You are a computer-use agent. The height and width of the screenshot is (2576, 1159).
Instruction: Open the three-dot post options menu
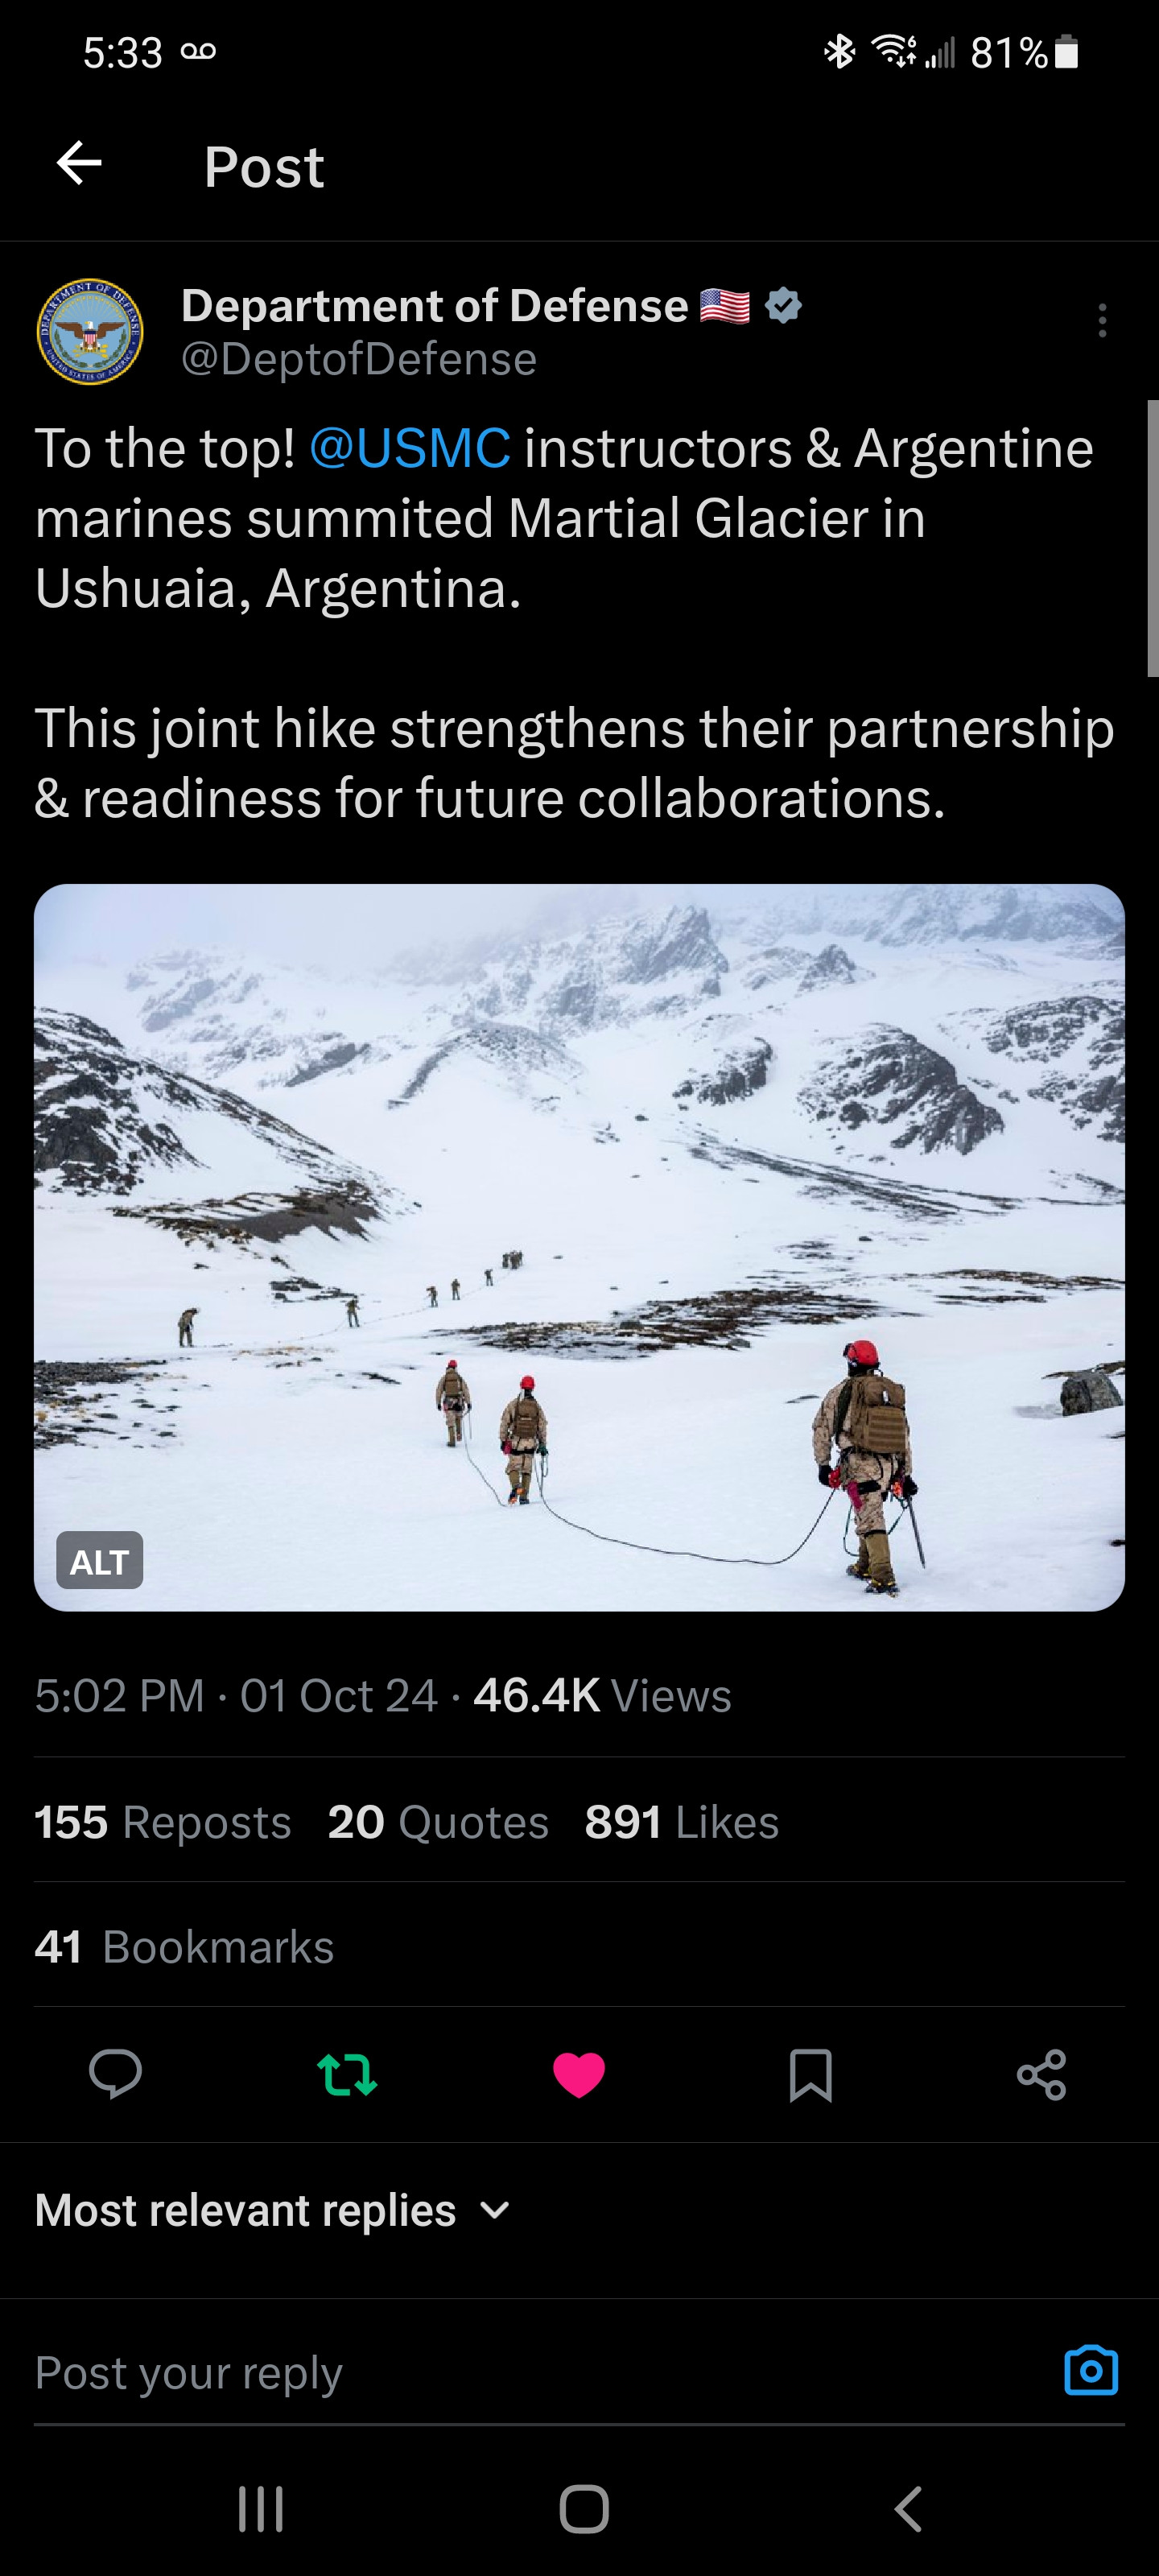pyautogui.click(x=1102, y=321)
